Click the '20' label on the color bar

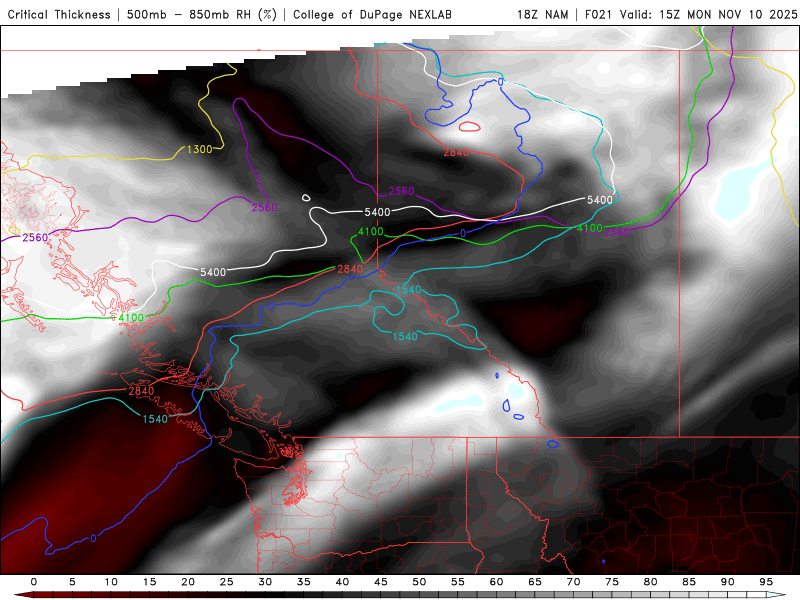pos(188,582)
